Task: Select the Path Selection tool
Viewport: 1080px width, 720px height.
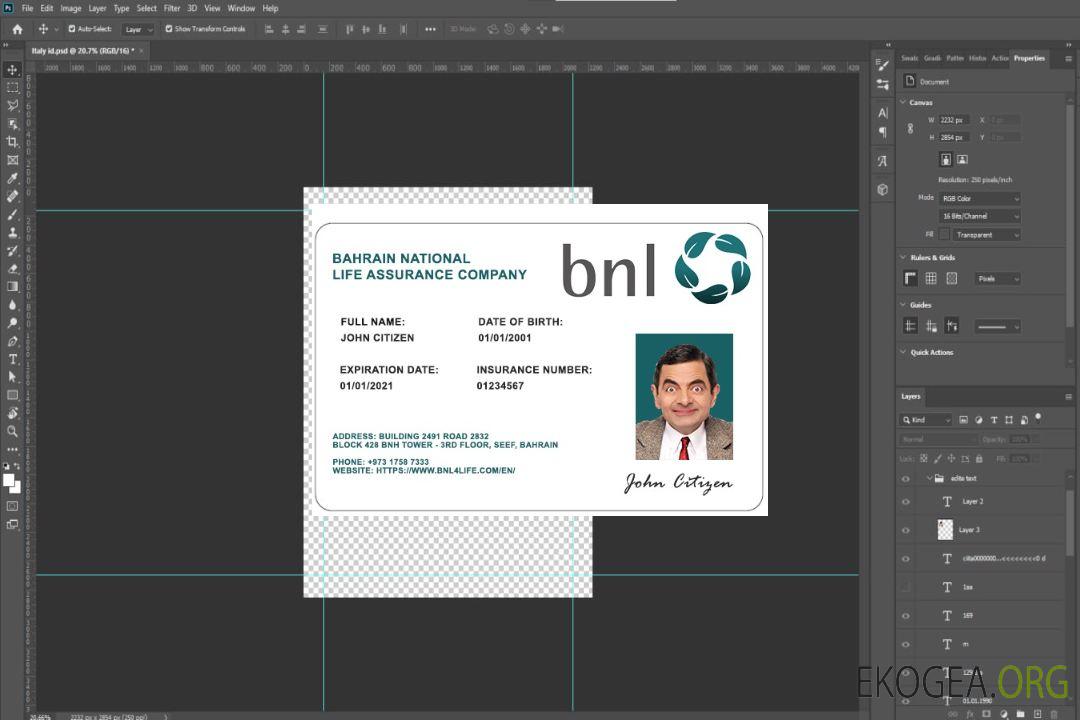Action: tap(12, 377)
